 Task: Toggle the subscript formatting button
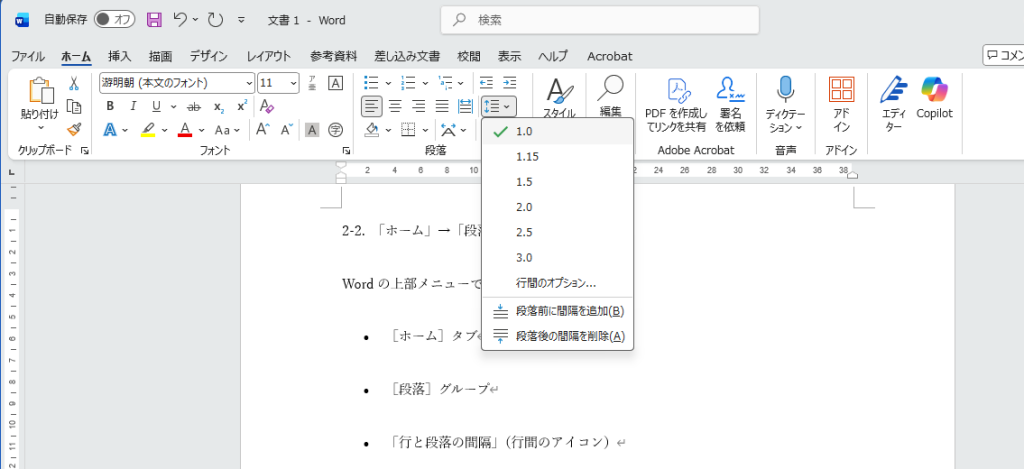click(x=218, y=106)
